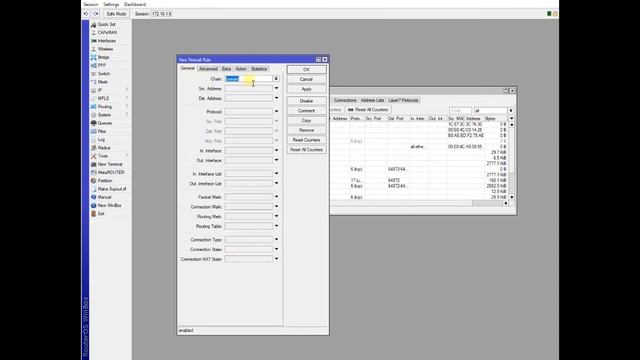Click the Disable button
640x360 pixels.
306,101
